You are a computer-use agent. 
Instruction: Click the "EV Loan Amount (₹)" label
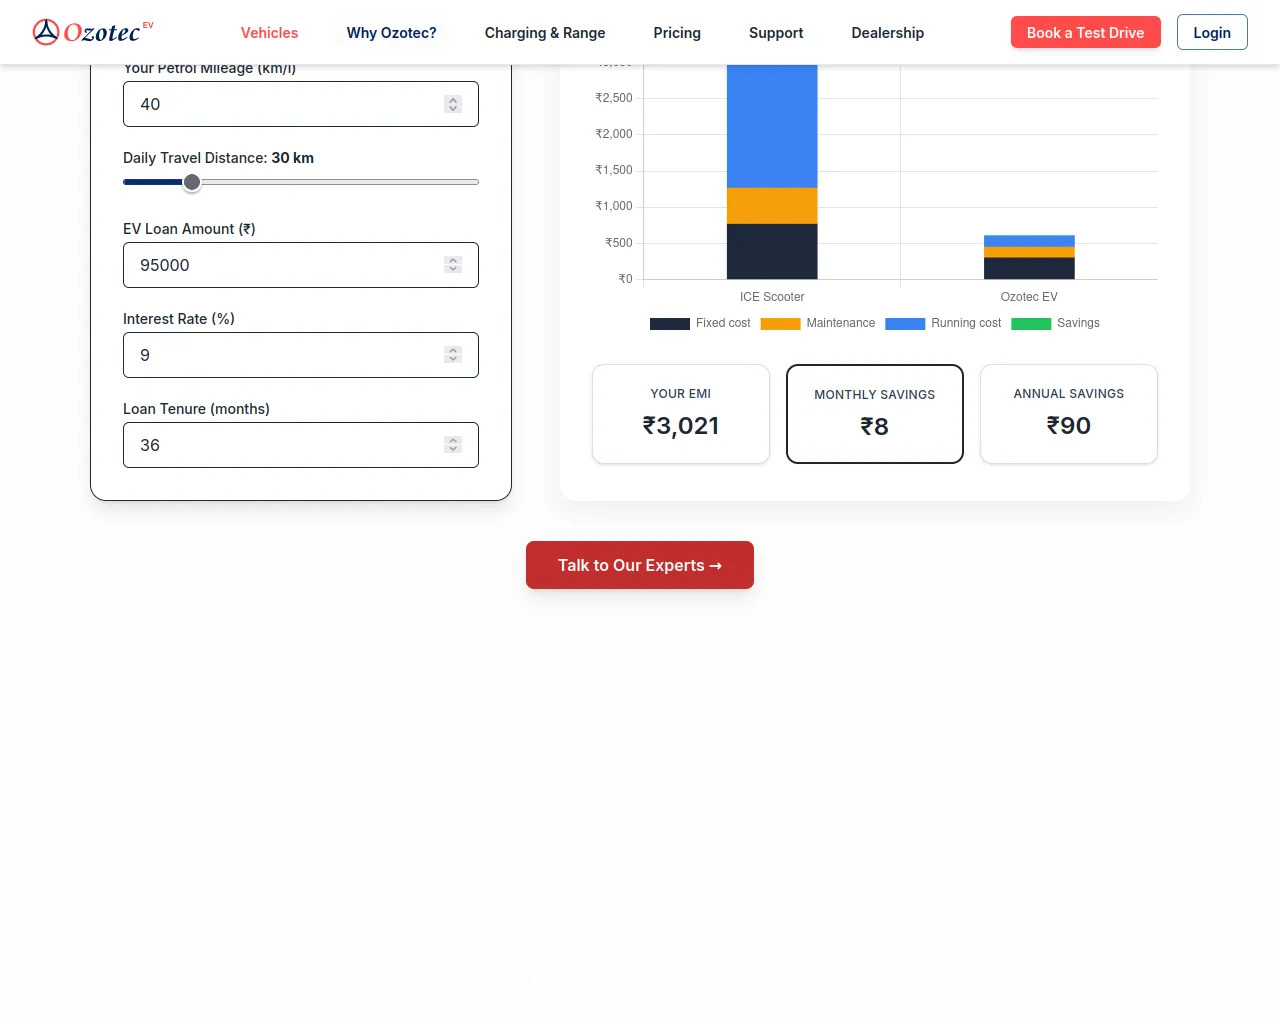(189, 229)
